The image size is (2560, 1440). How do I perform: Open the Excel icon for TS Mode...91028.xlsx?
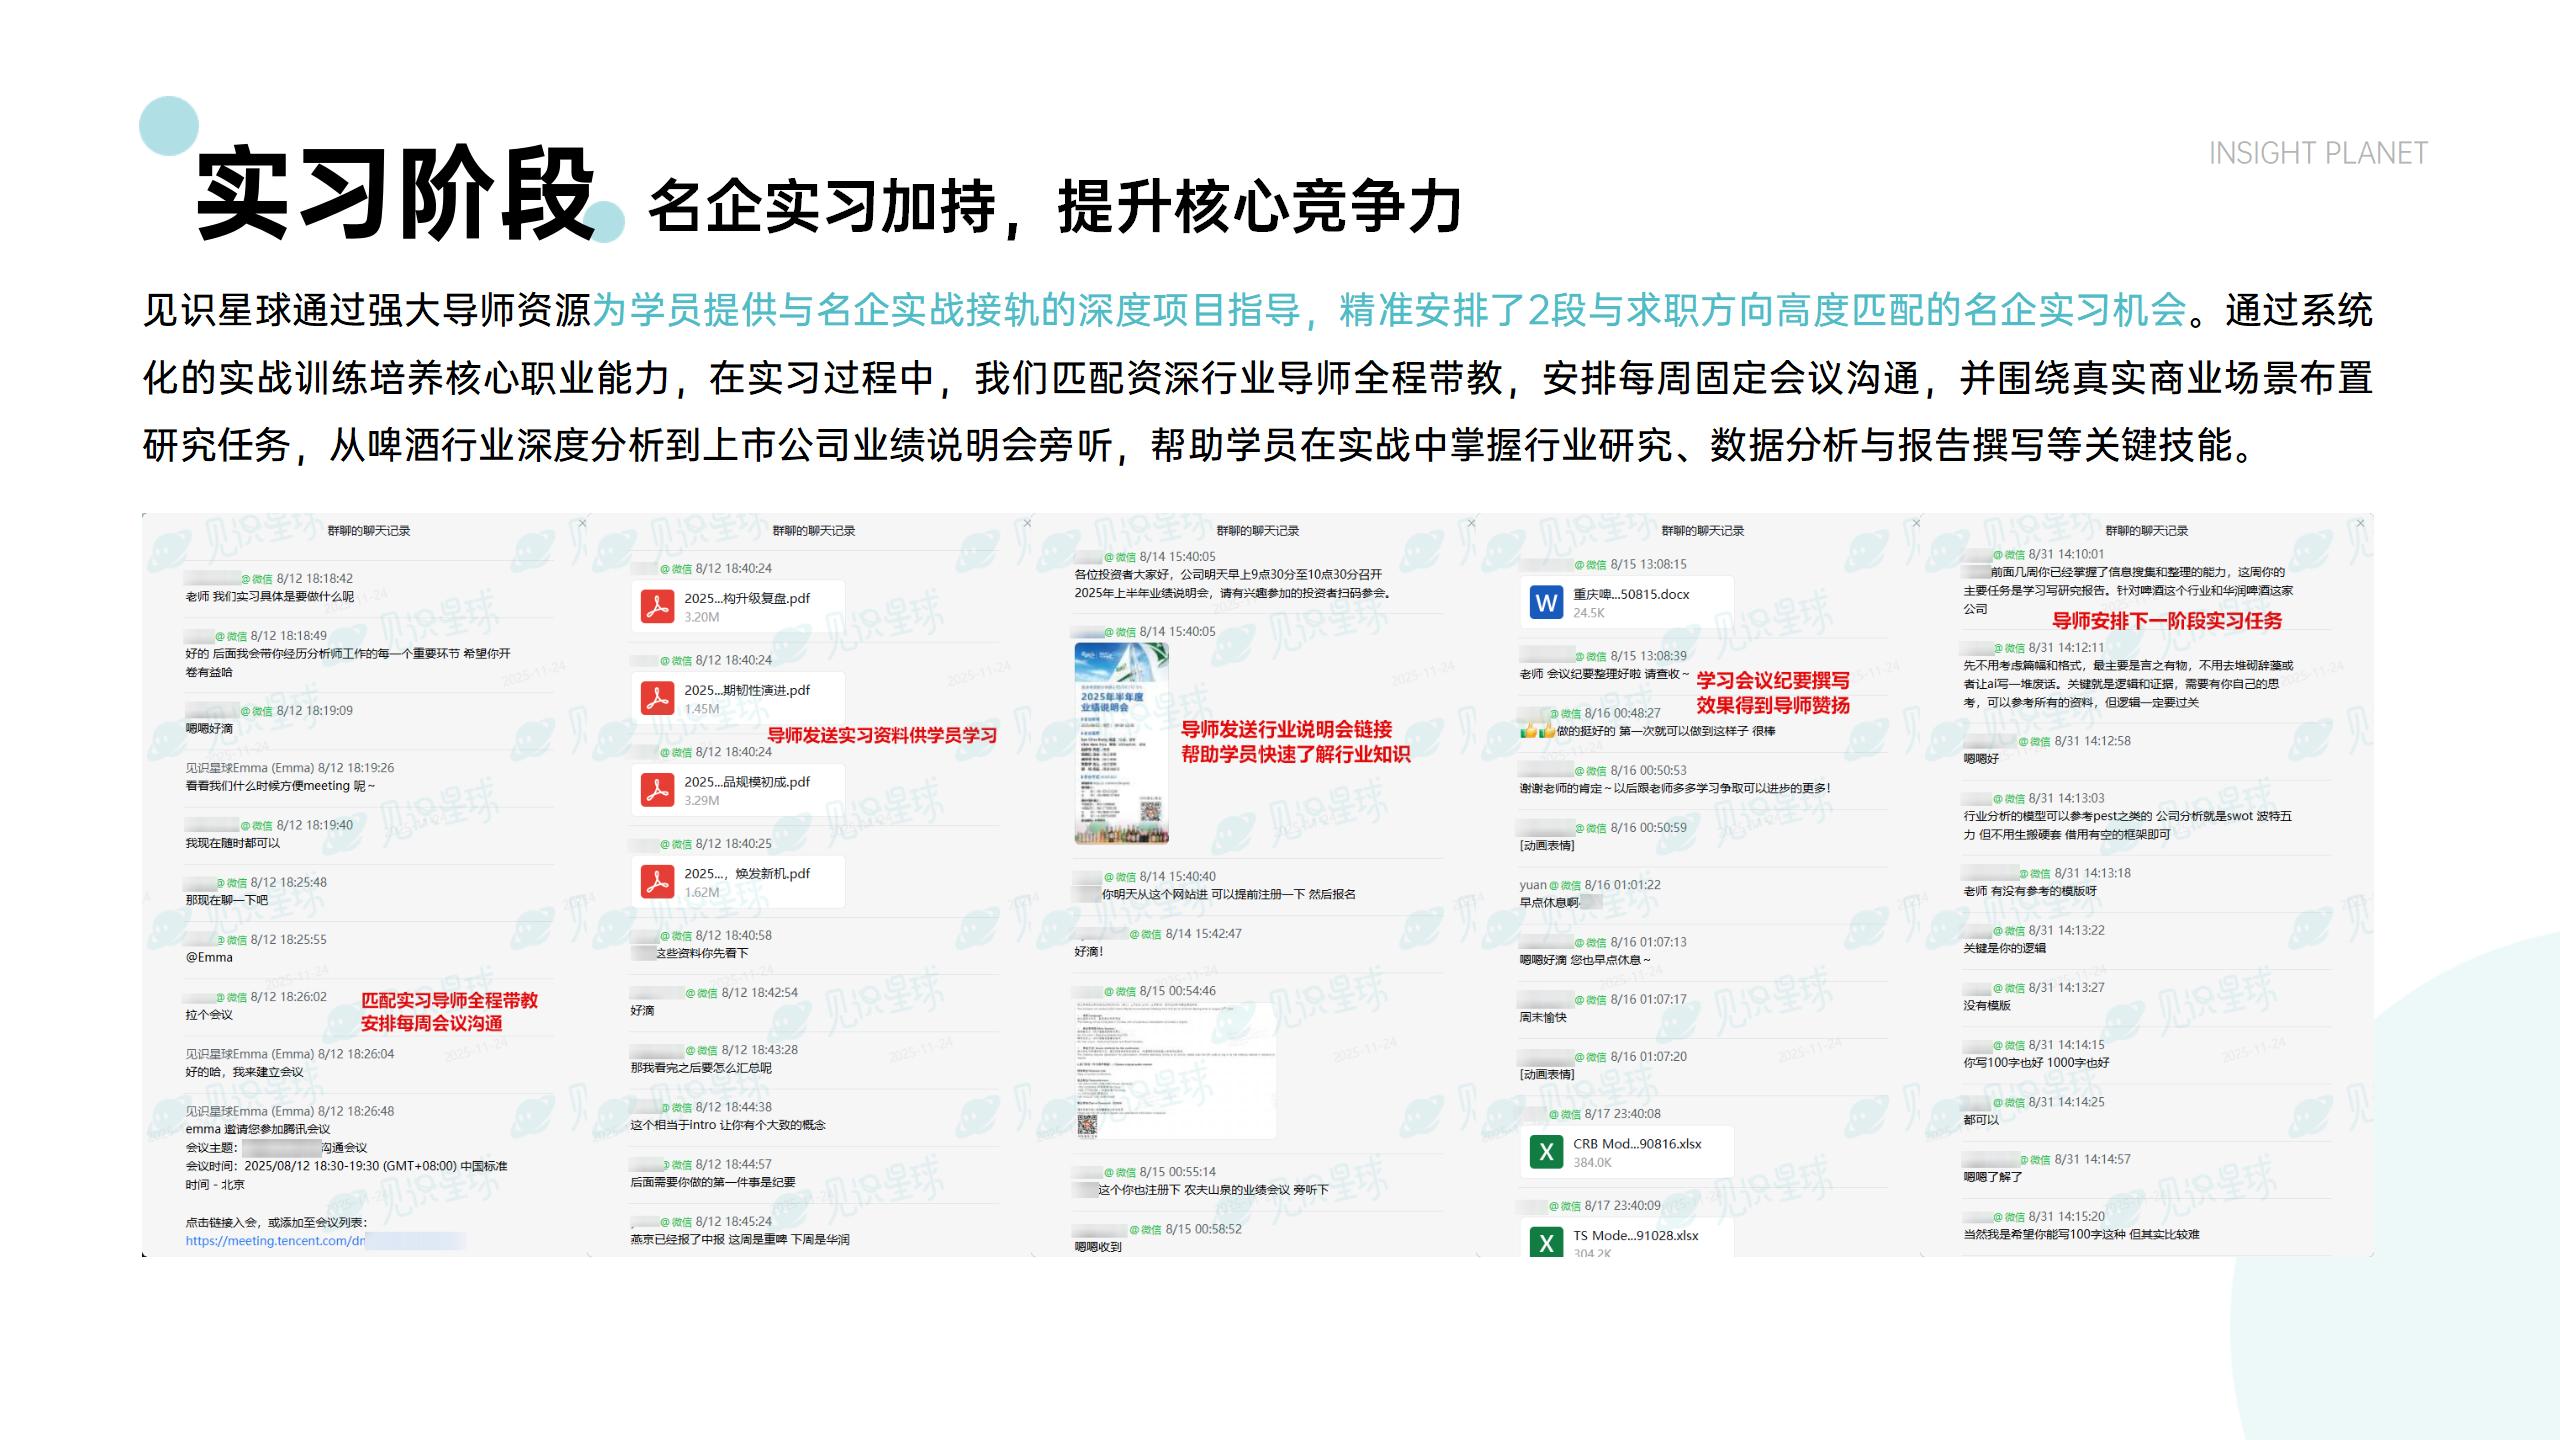coord(1546,1242)
